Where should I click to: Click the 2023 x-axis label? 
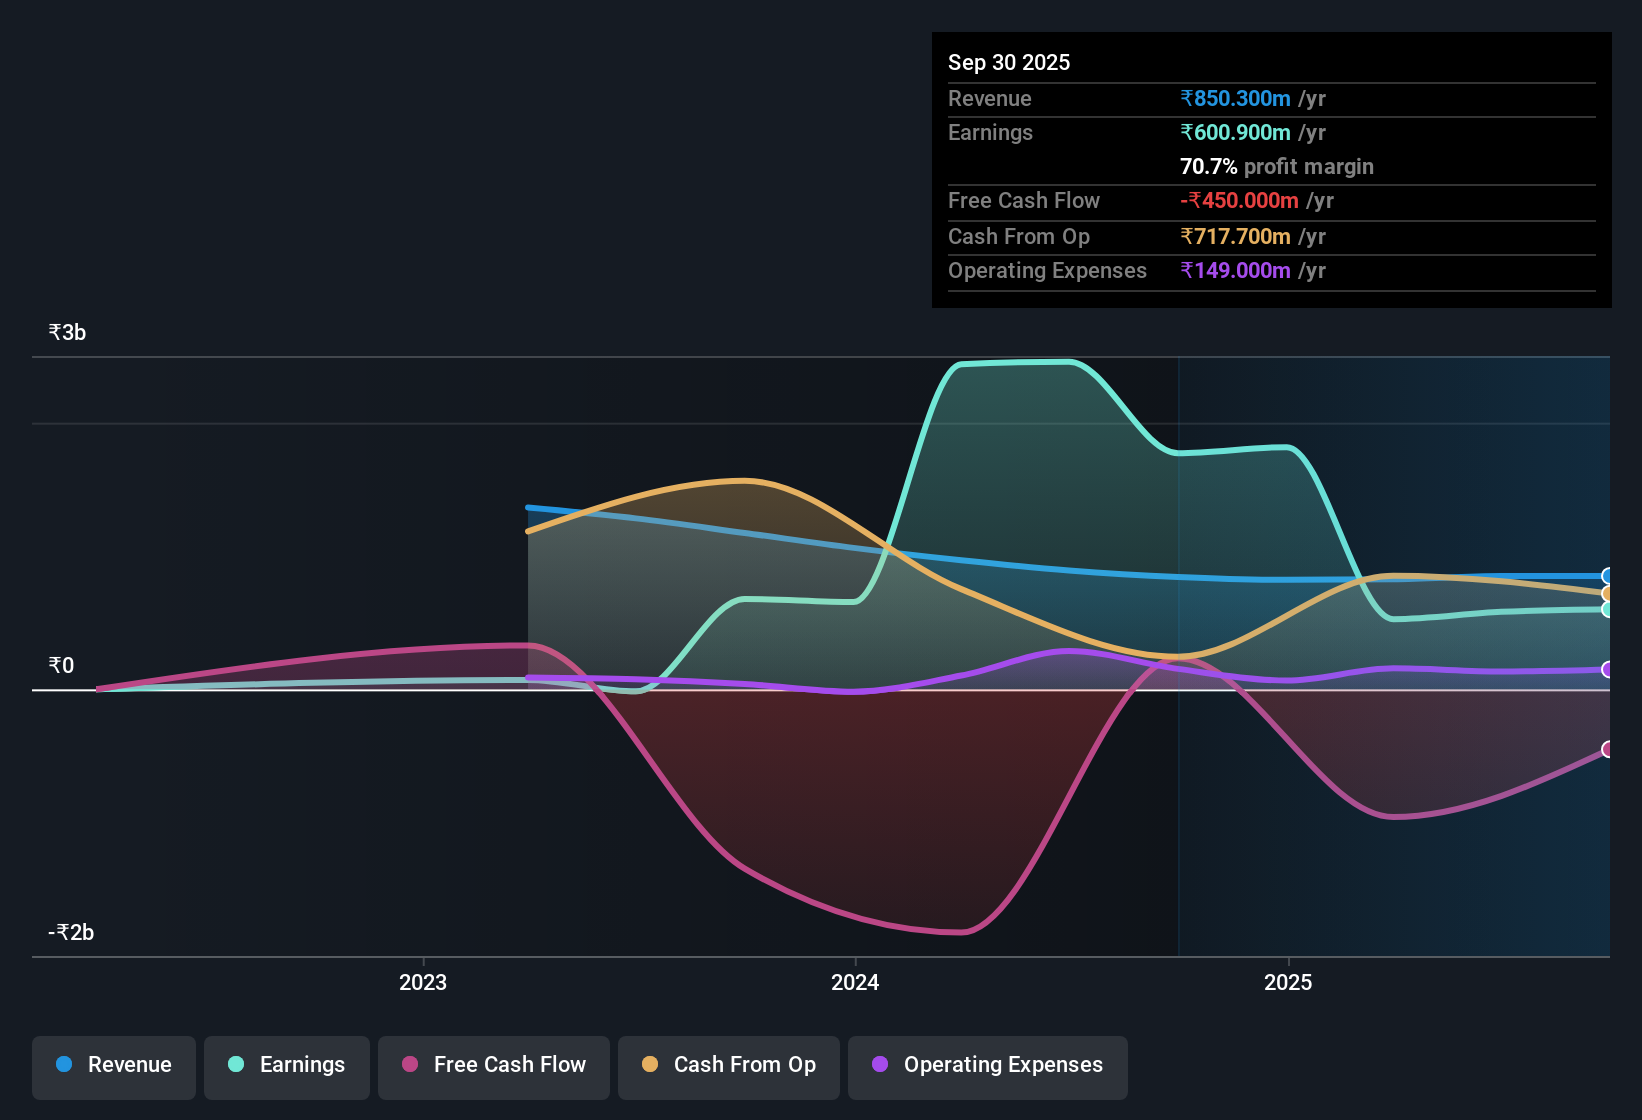click(x=423, y=982)
